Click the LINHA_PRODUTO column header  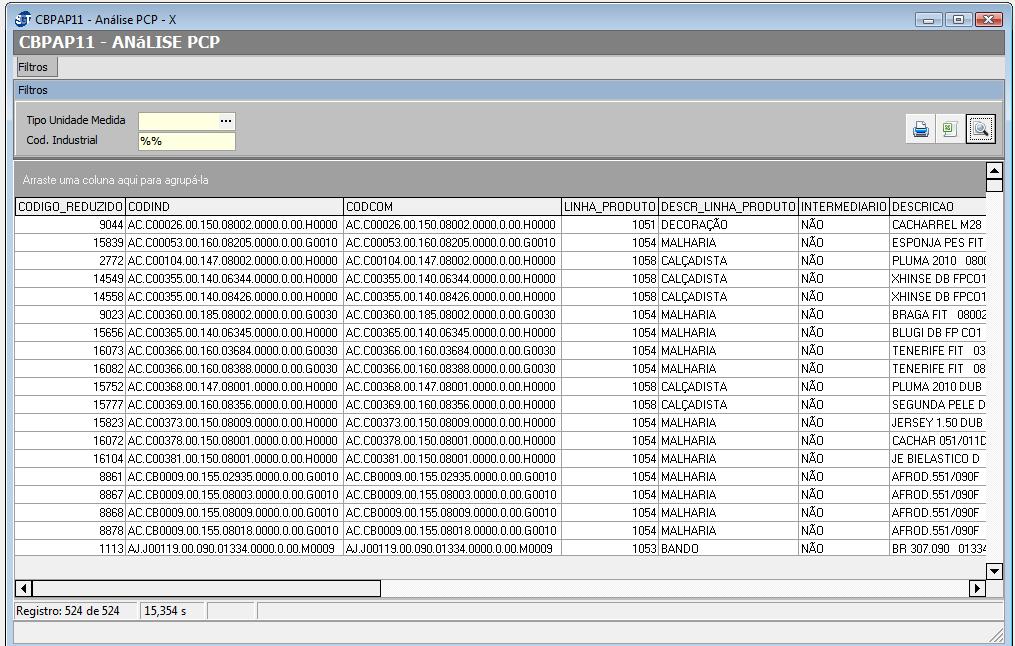(x=609, y=207)
